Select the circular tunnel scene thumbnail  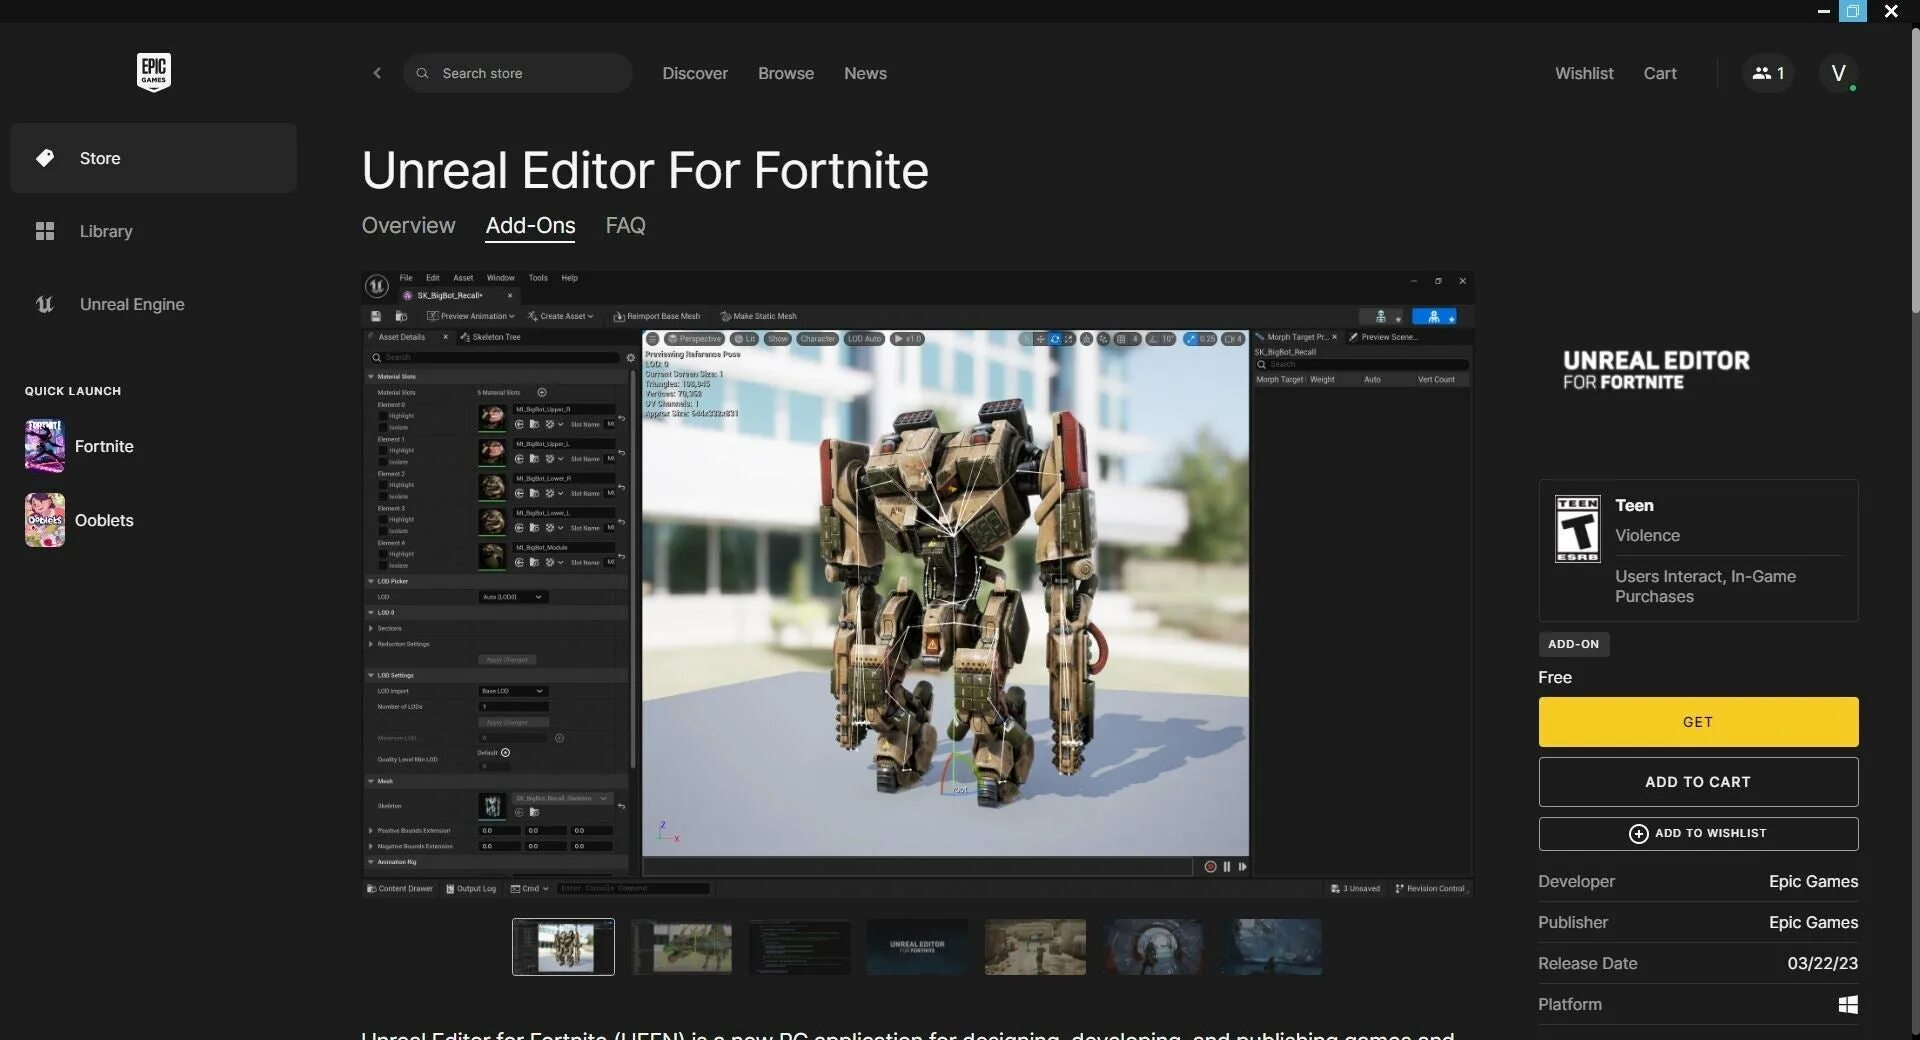[1153, 947]
